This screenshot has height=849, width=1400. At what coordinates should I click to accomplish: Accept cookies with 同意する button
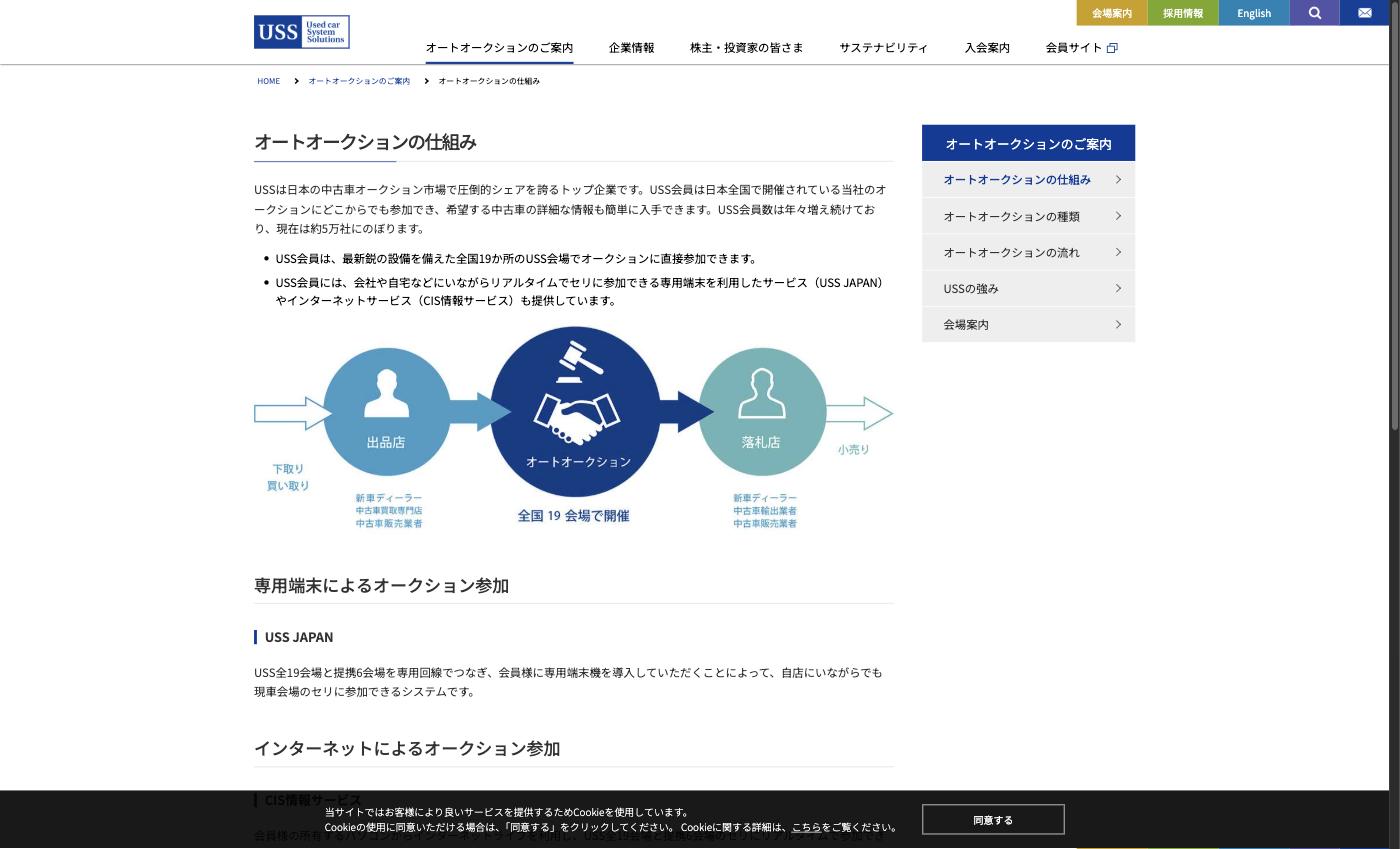[x=993, y=819]
